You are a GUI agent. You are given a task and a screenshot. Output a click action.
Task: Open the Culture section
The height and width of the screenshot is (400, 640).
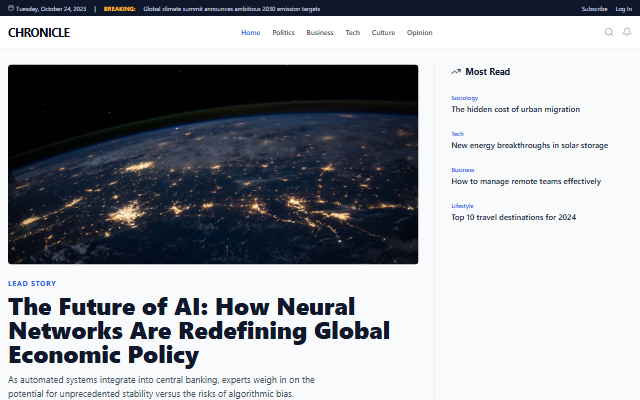[383, 33]
